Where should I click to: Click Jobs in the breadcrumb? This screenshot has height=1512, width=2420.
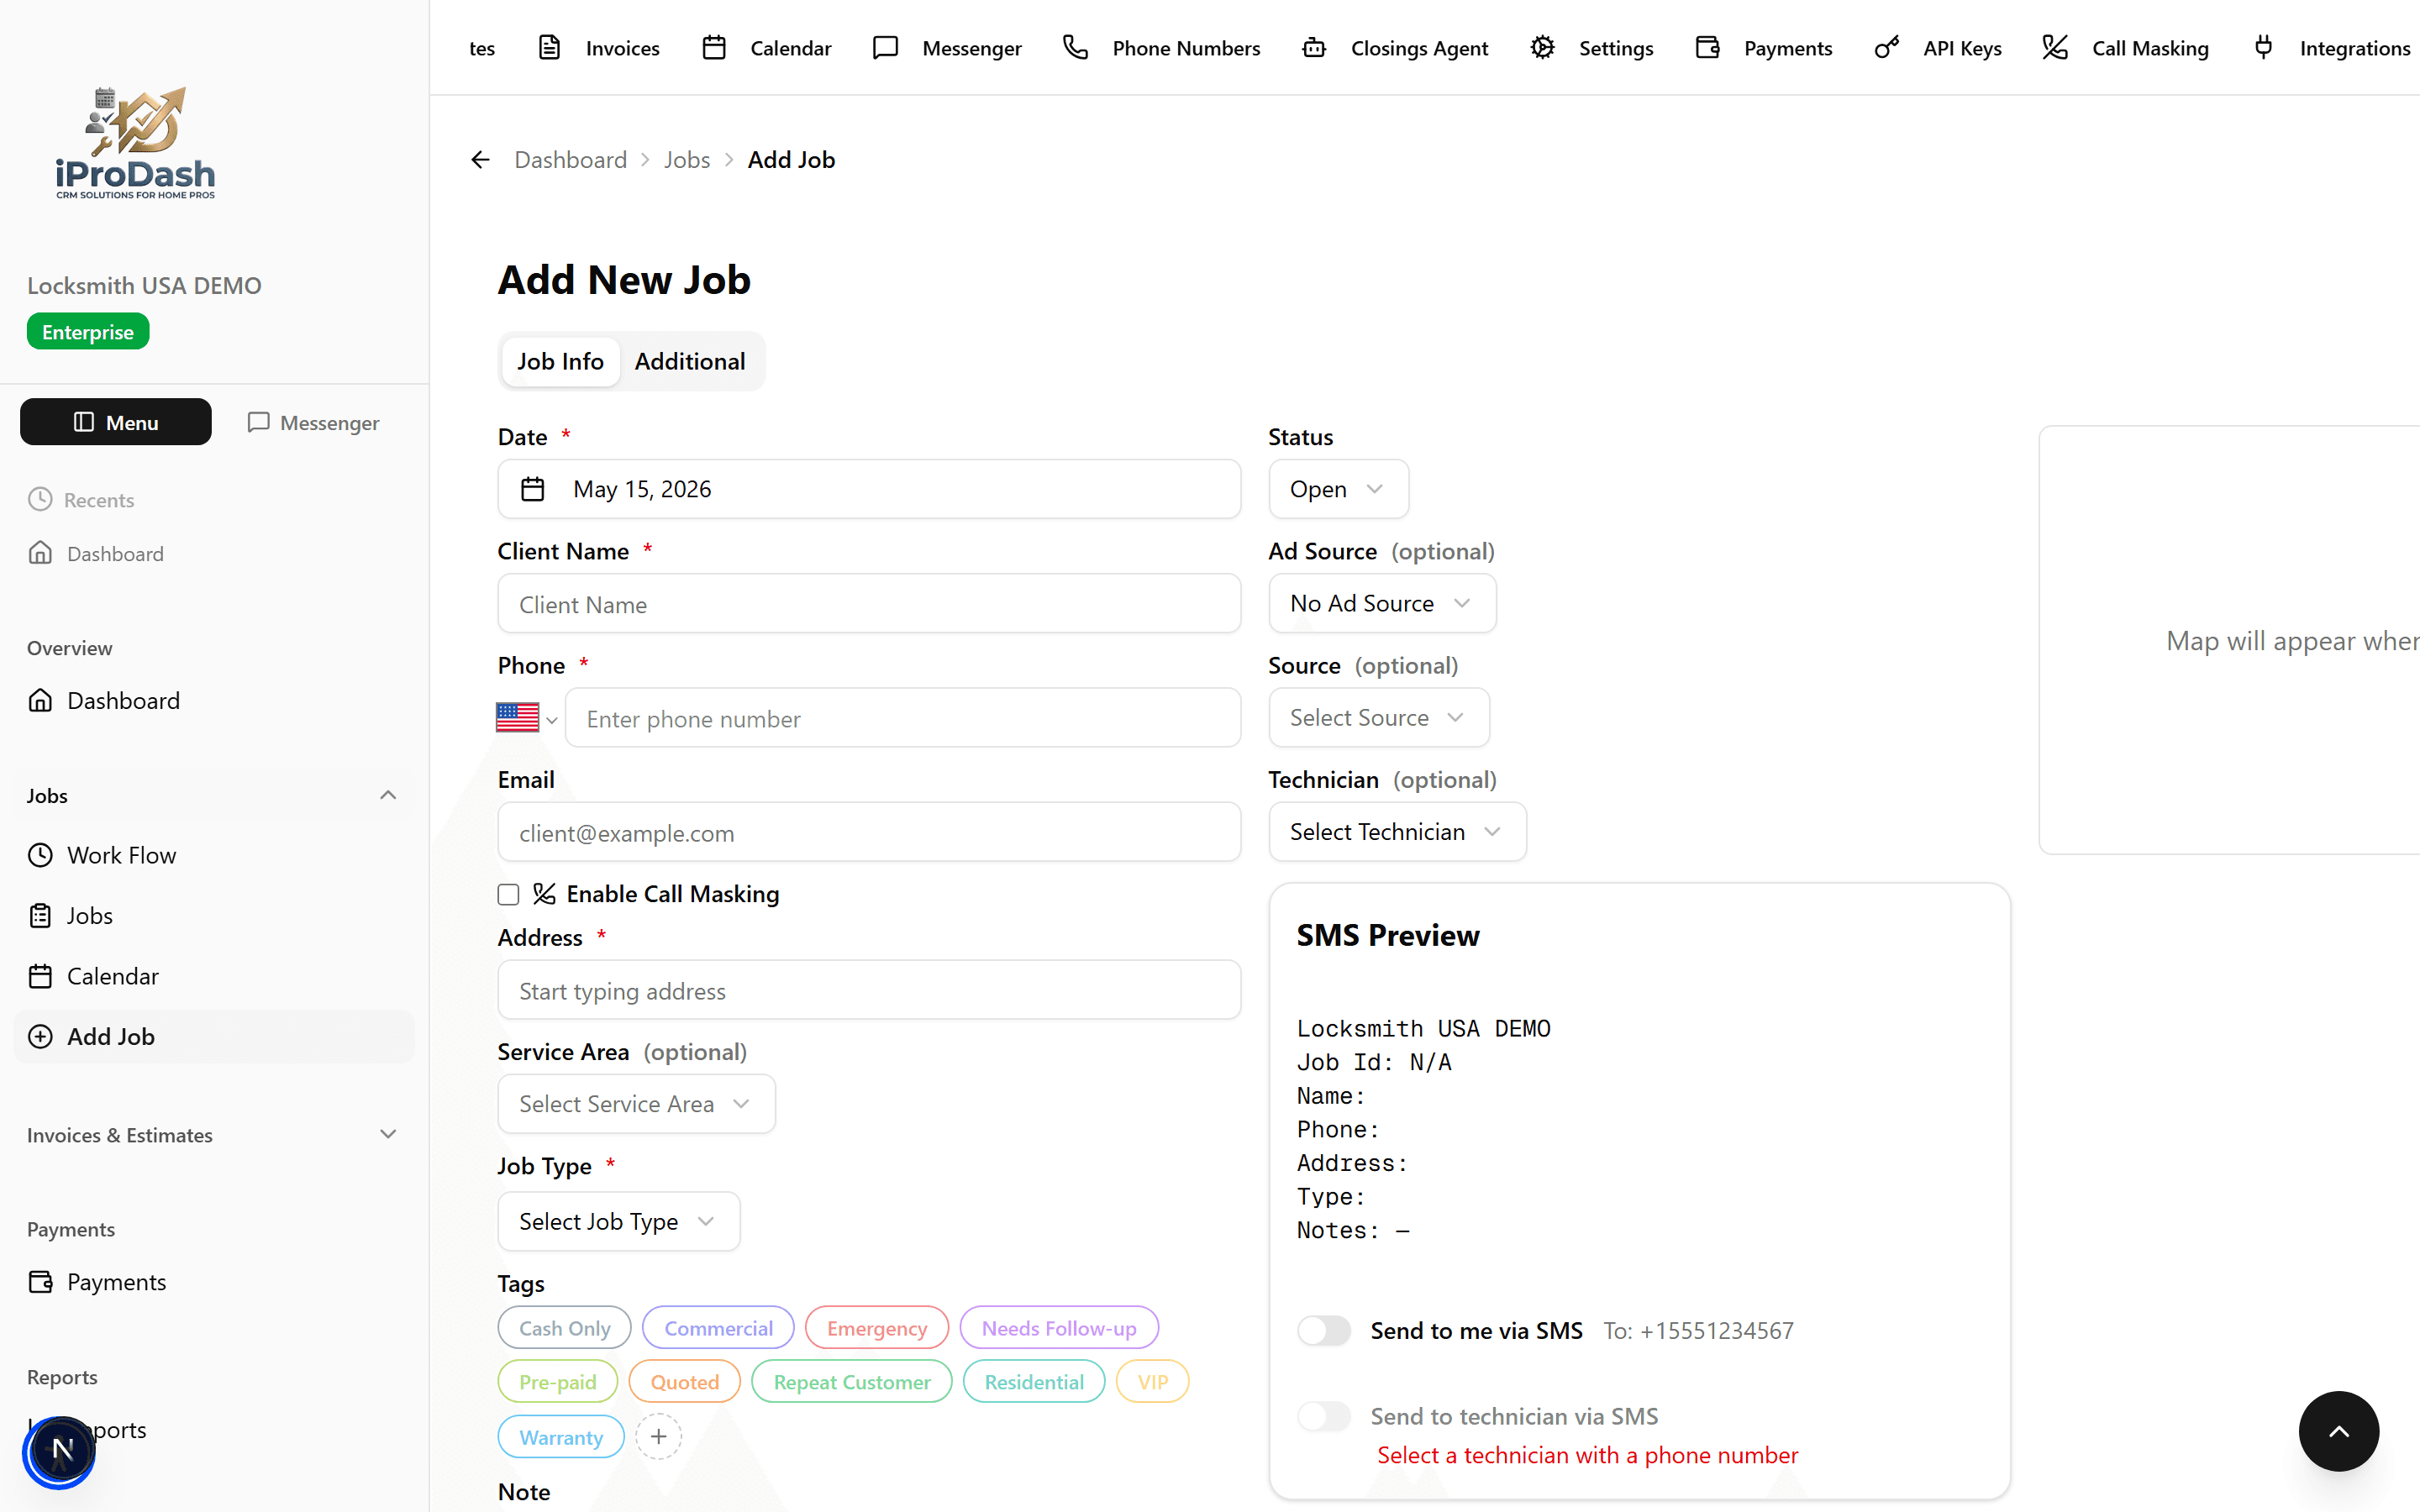[687, 160]
